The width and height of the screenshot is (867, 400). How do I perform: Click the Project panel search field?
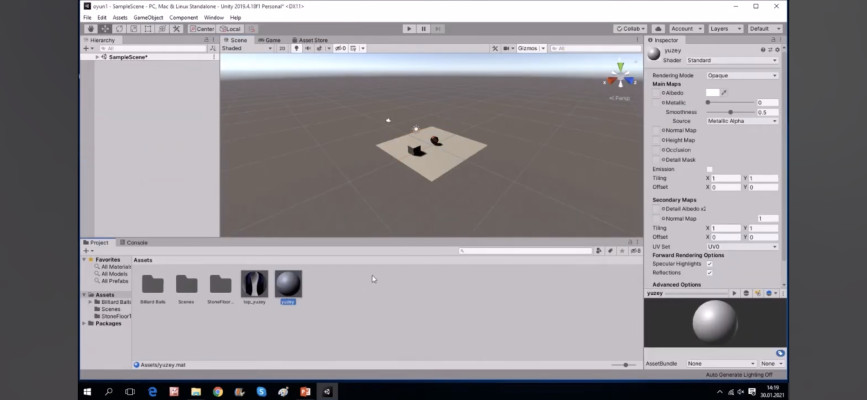tap(525, 251)
